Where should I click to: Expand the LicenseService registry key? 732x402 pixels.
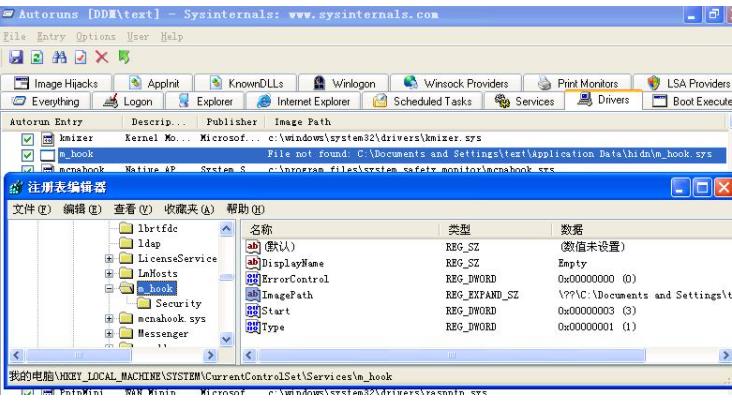click(x=109, y=258)
